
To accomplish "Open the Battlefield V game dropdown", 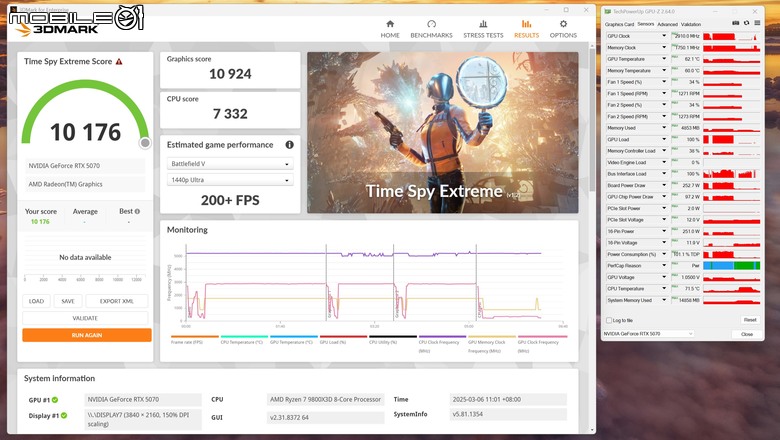I will pyautogui.click(x=230, y=164).
